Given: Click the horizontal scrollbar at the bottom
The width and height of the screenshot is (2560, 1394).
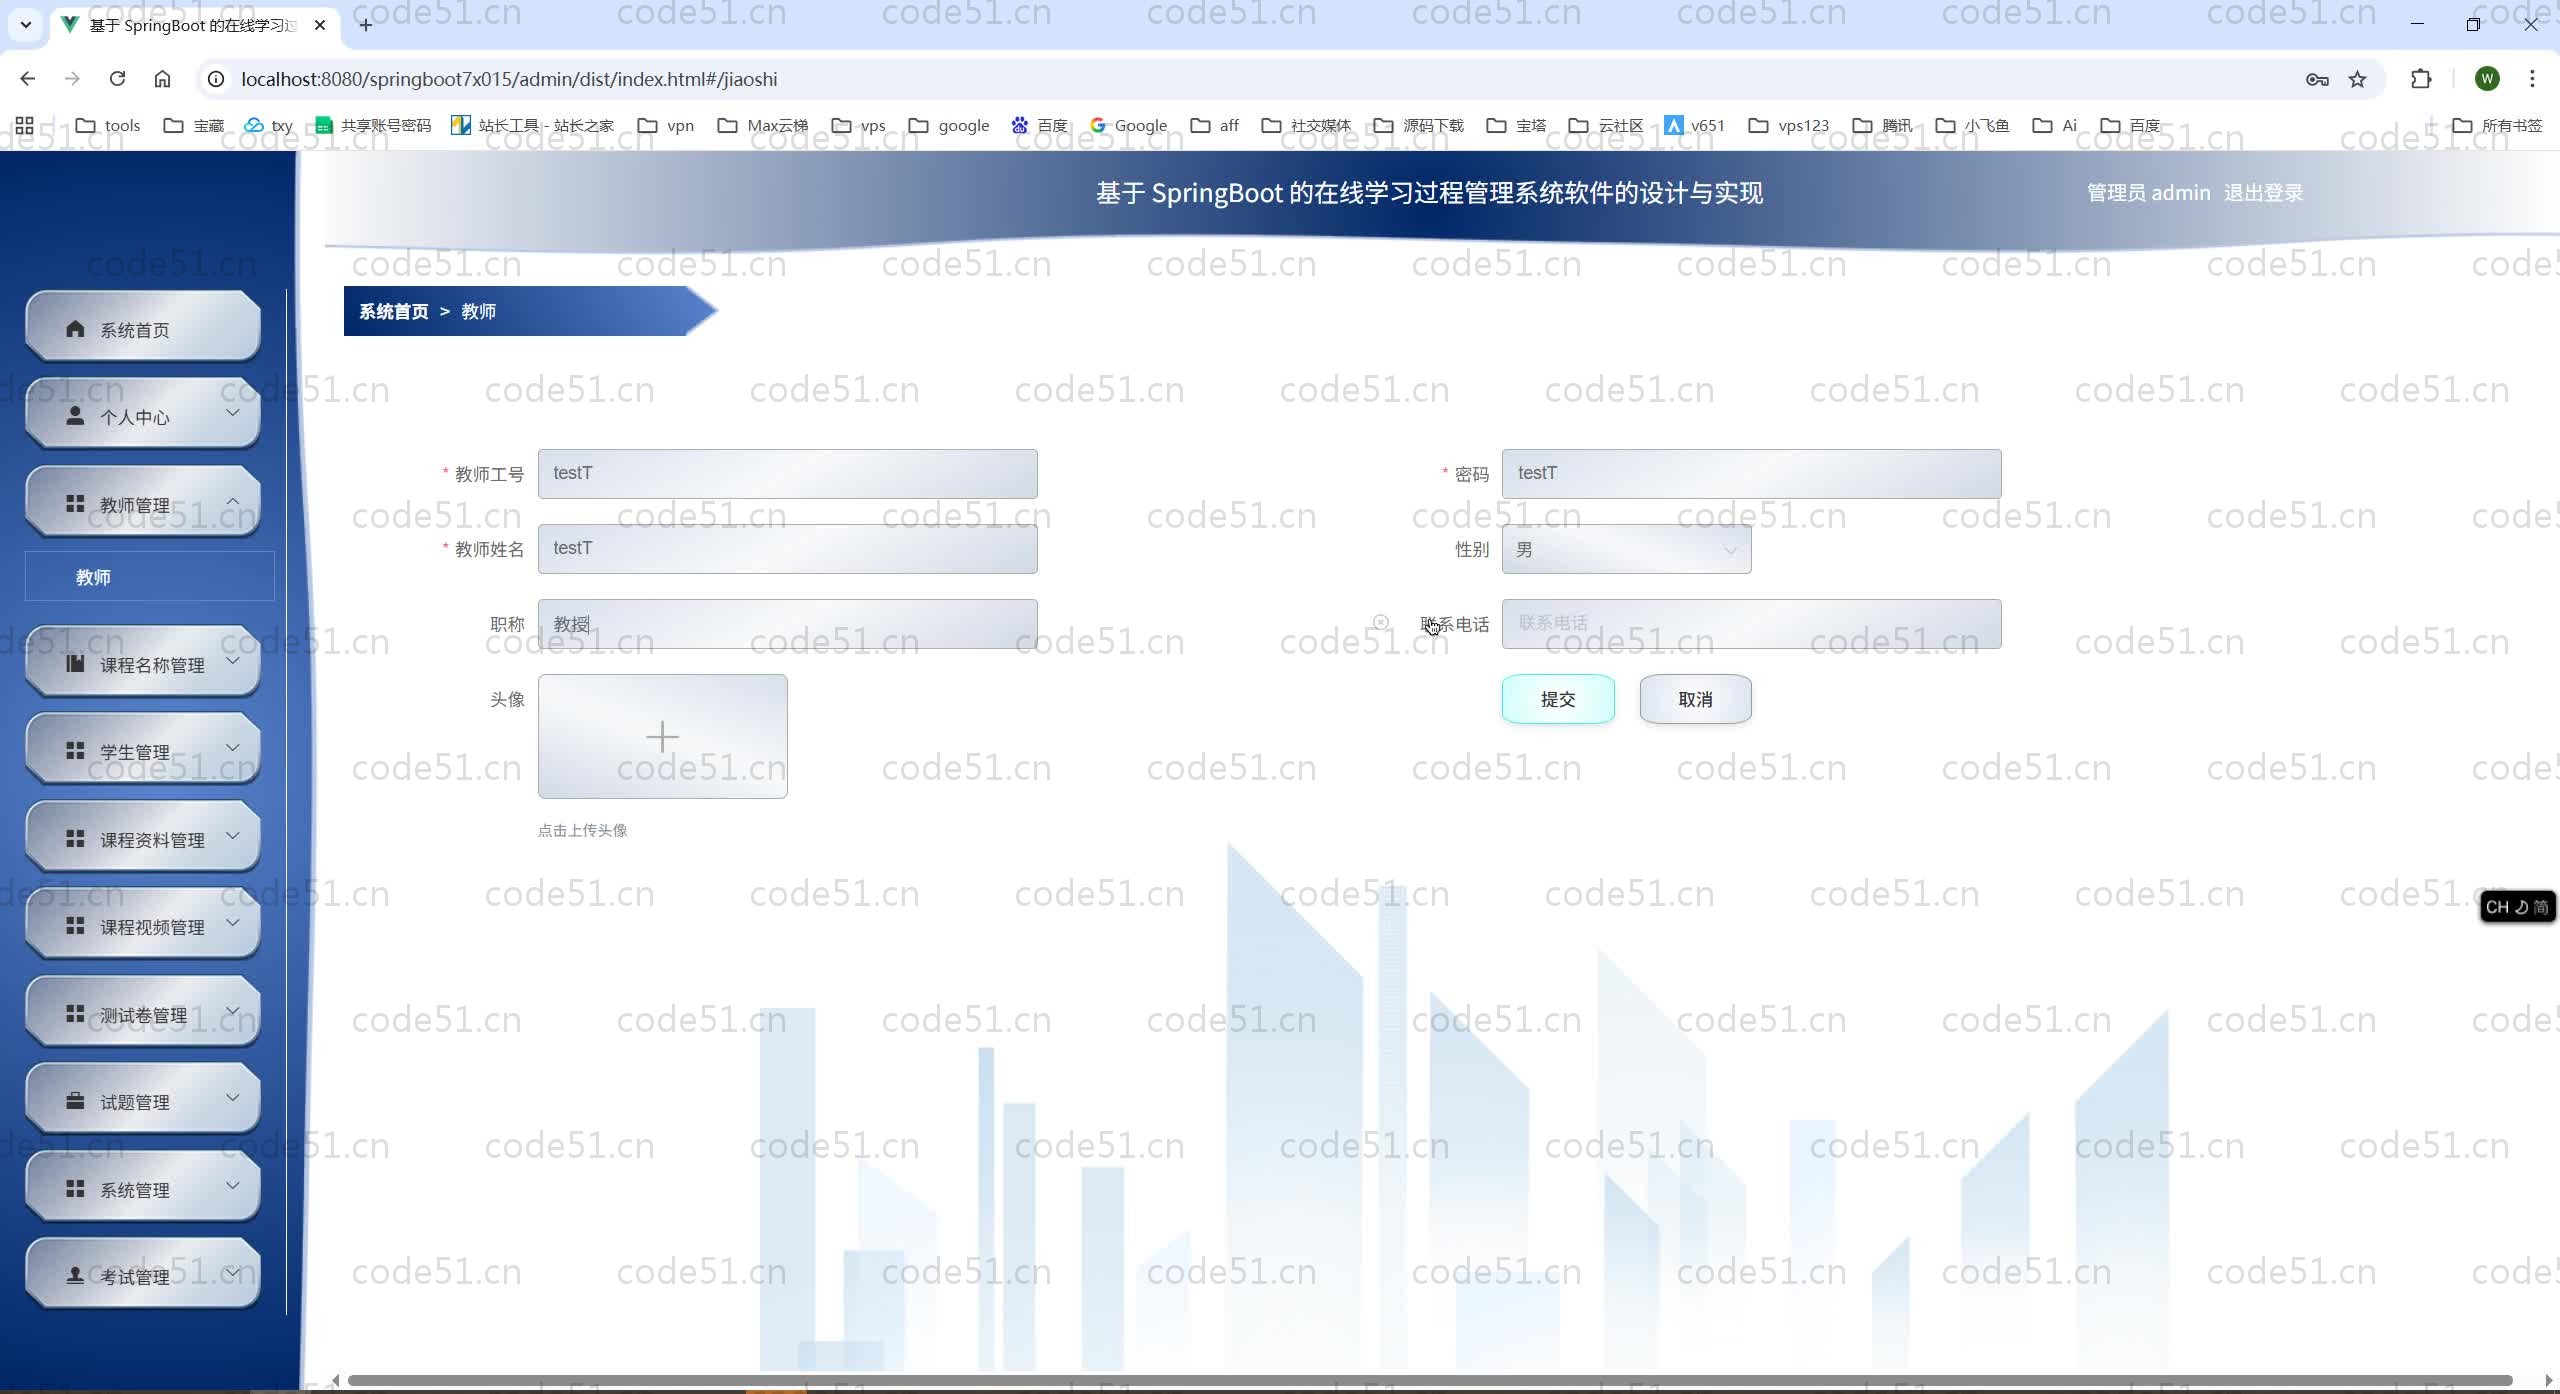Looking at the screenshot, I should coord(1430,1381).
